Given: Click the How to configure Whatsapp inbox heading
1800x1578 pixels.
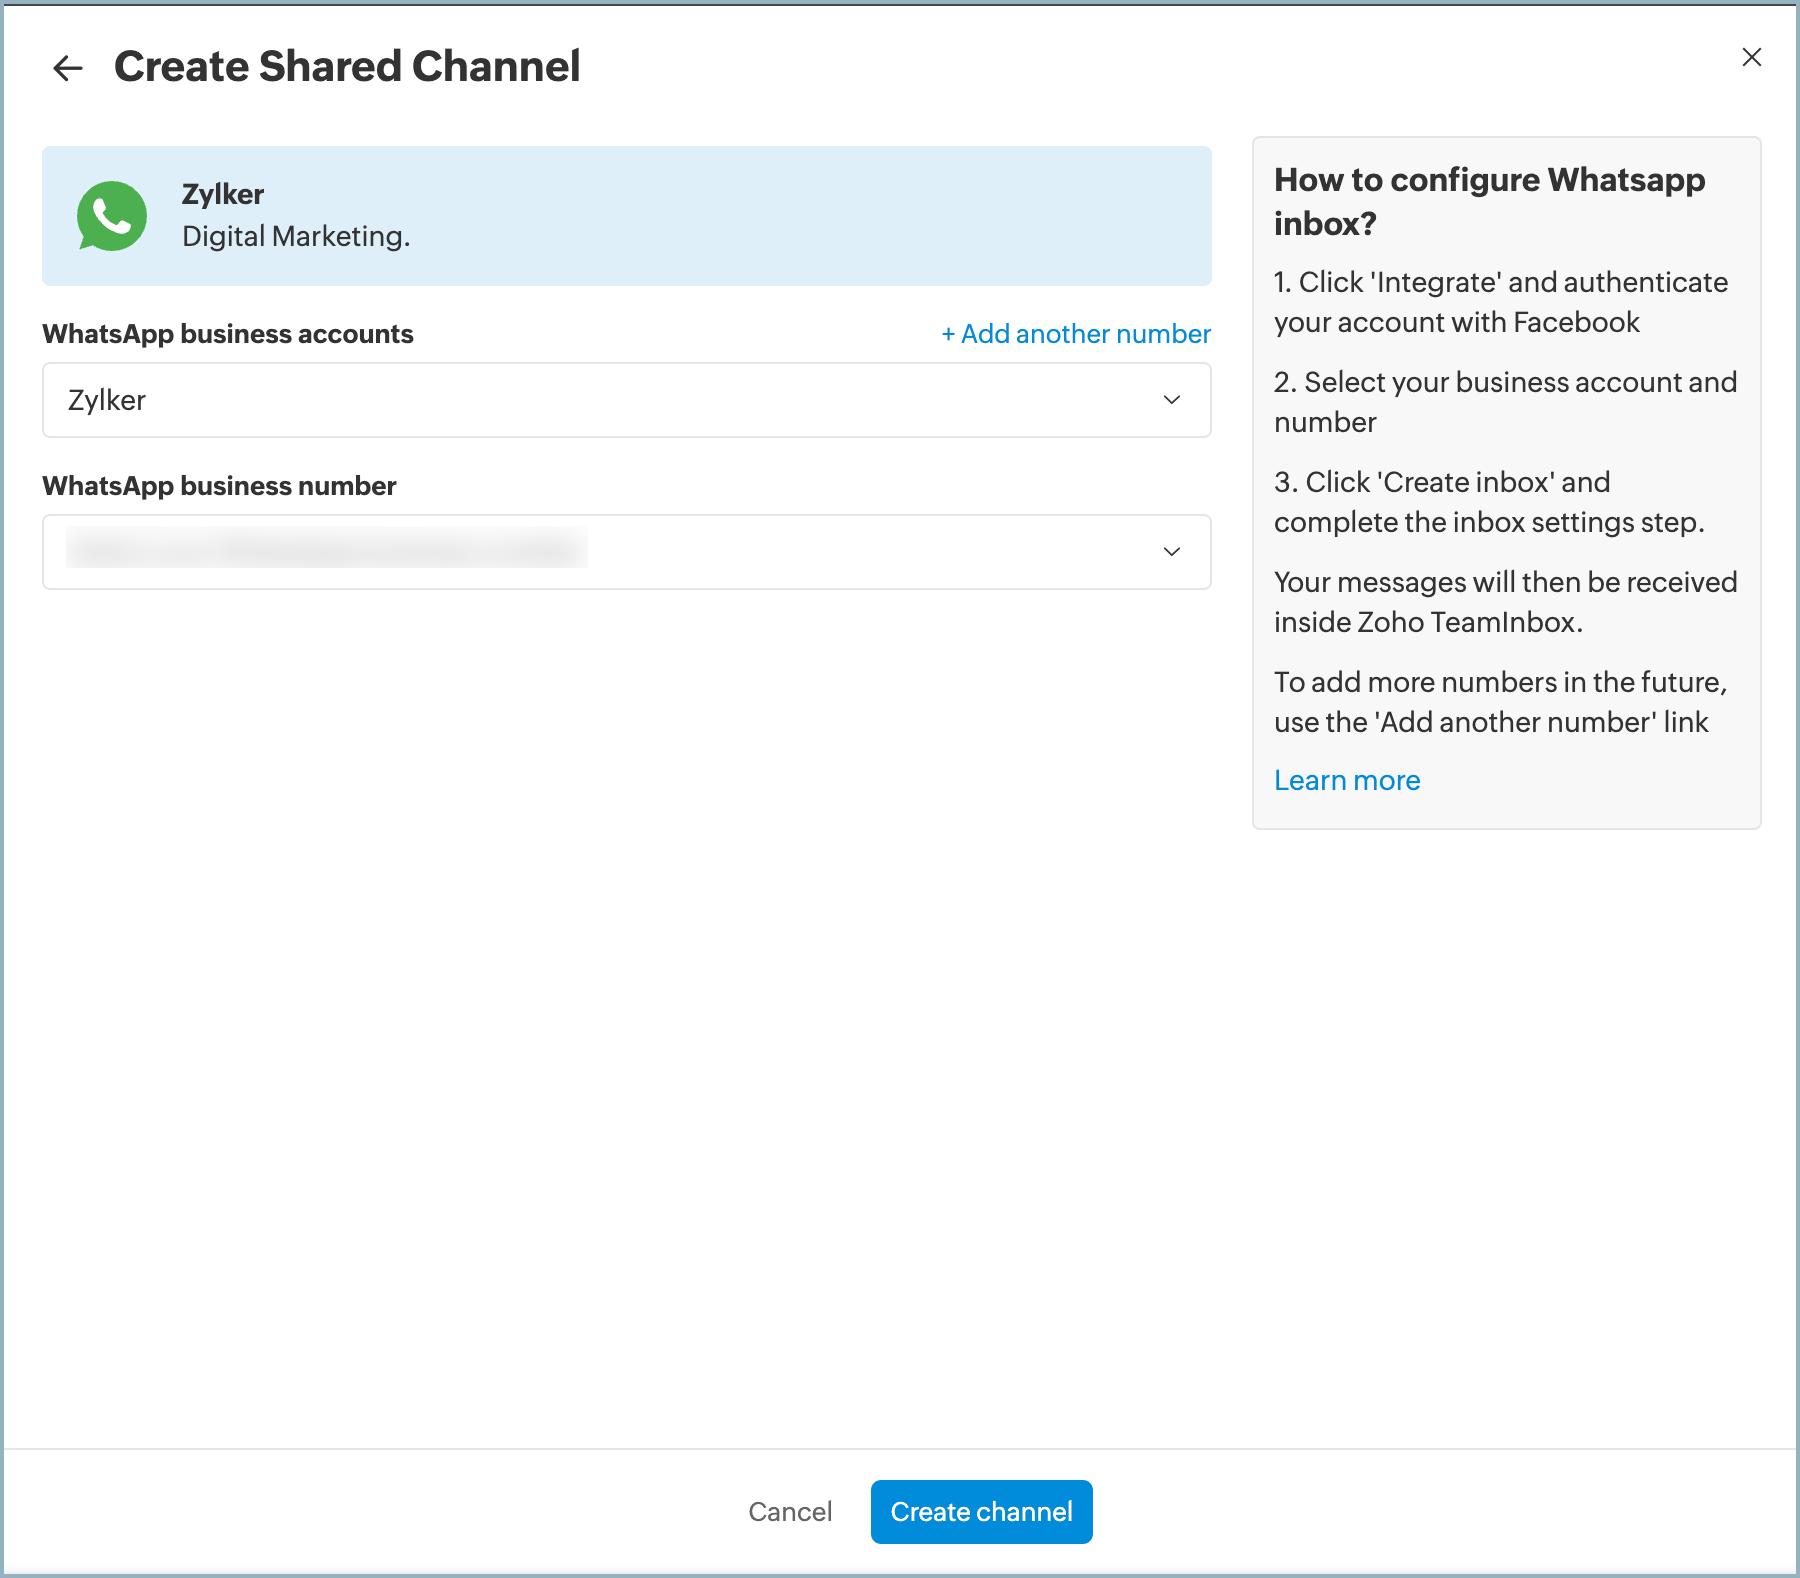Looking at the screenshot, I should (1488, 201).
